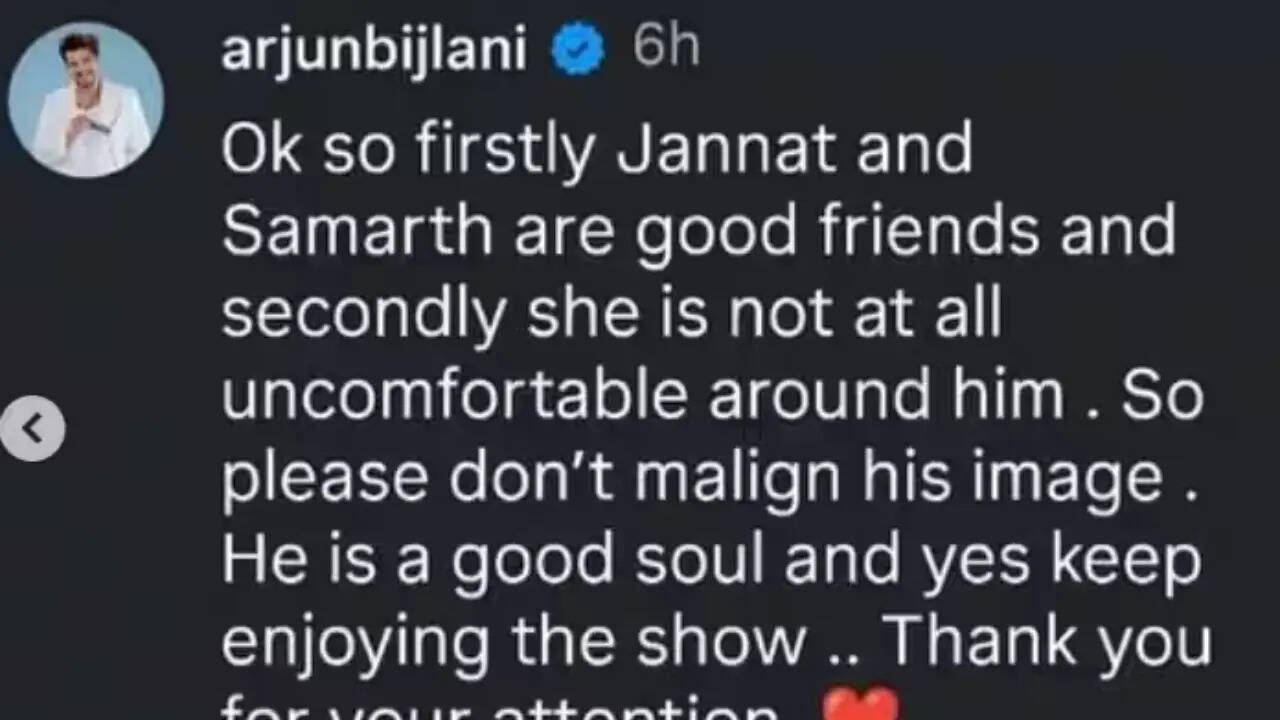Image resolution: width=1280 pixels, height=720 pixels.
Task: Click the red heart emoji
Action: click(860, 704)
